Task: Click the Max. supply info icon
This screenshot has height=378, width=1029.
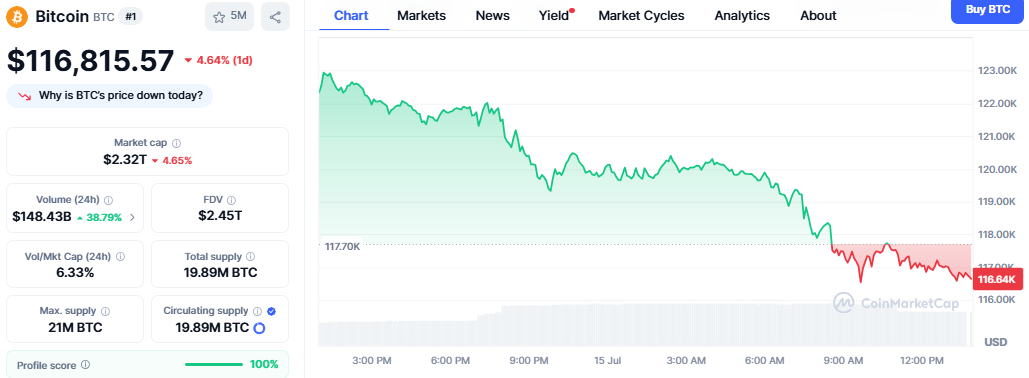Action: click(105, 311)
